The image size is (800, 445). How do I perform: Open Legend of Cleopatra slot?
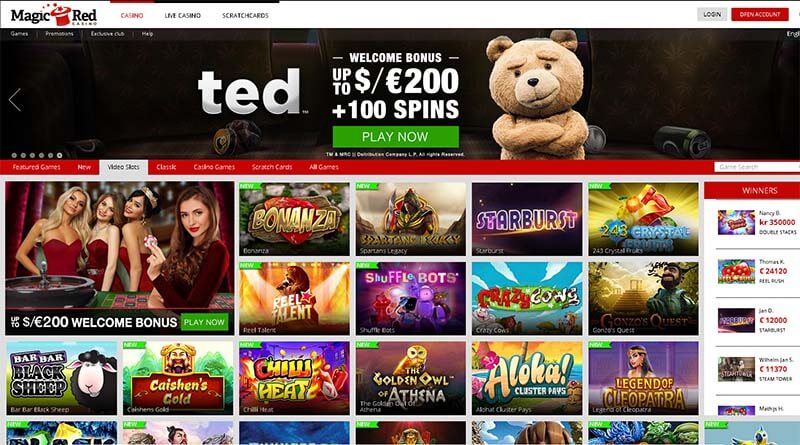coord(643,378)
